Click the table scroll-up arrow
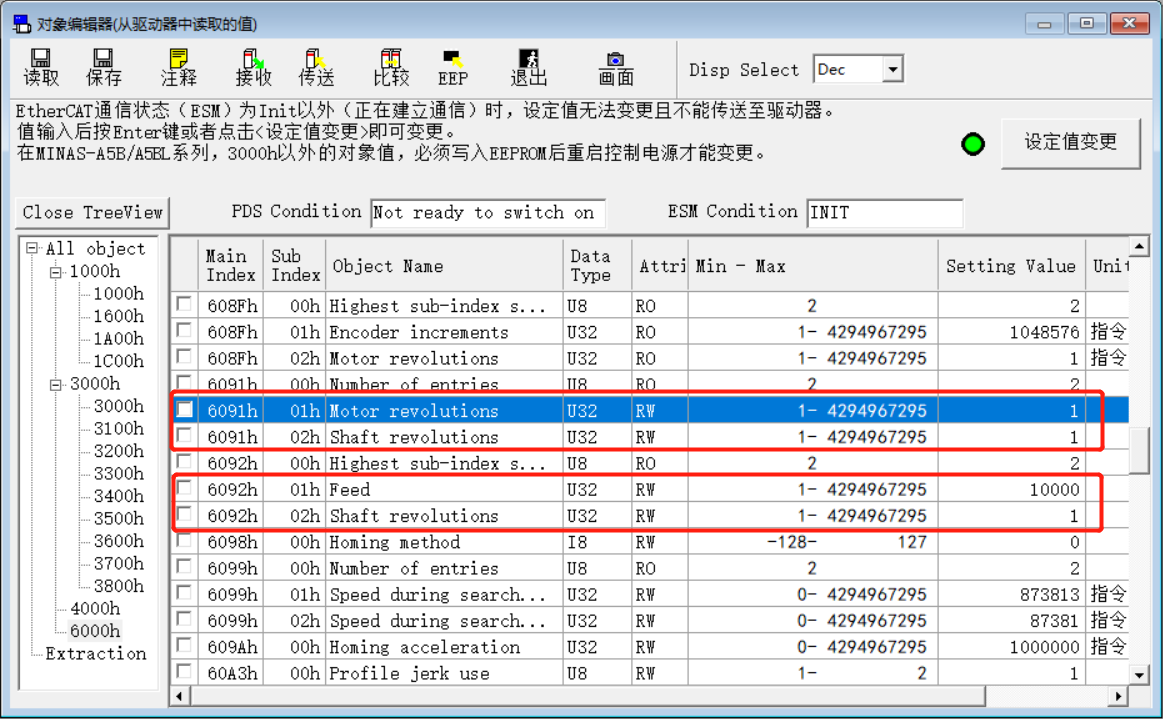The width and height of the screenshot is (1163, 719). coord(1139,245)
